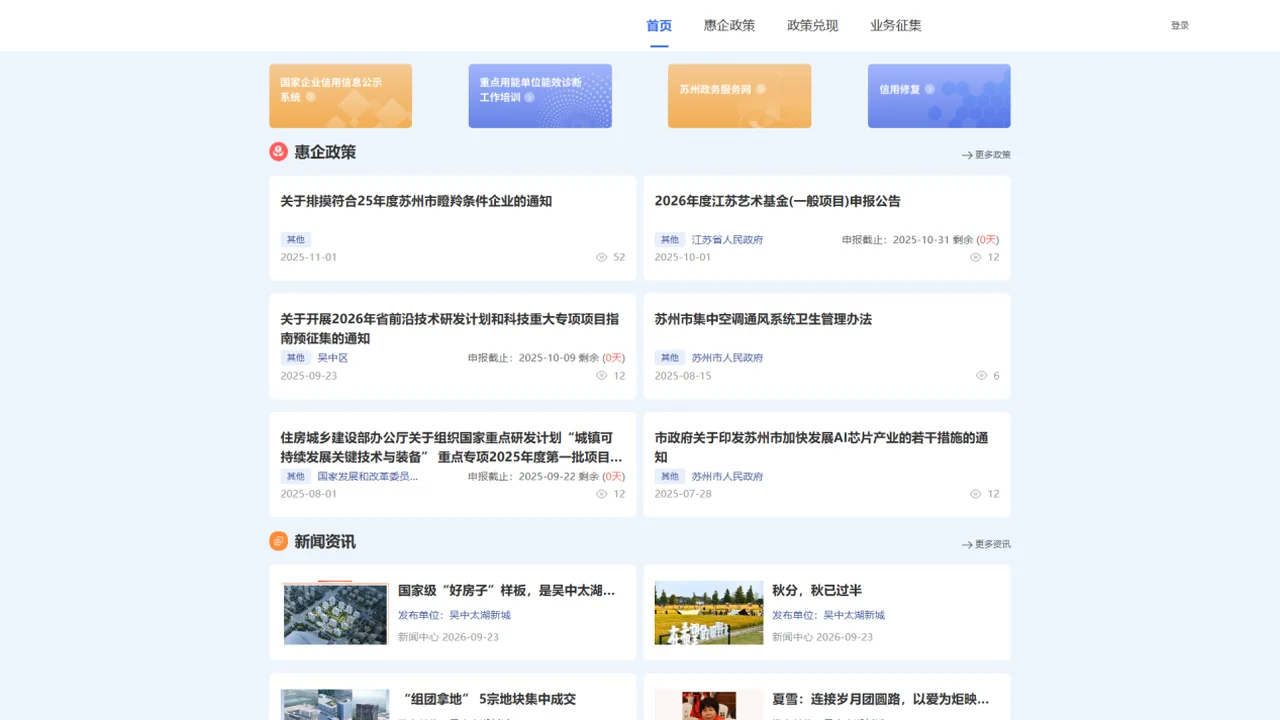Click 苏州市人民政府 on 集中空调 card
The image size is (1280, 720).
[x=727, y=358]
